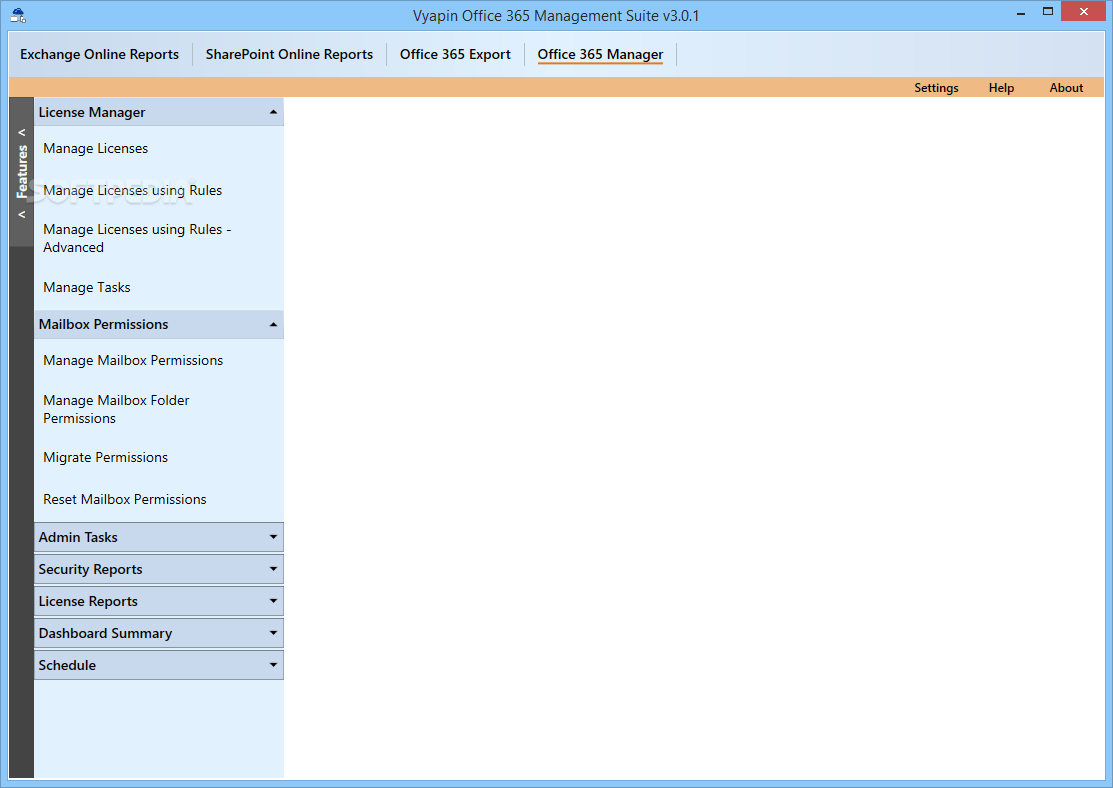
Task: Collapse the Mailbox Permissions section arrow
Action: pos(273,324)
